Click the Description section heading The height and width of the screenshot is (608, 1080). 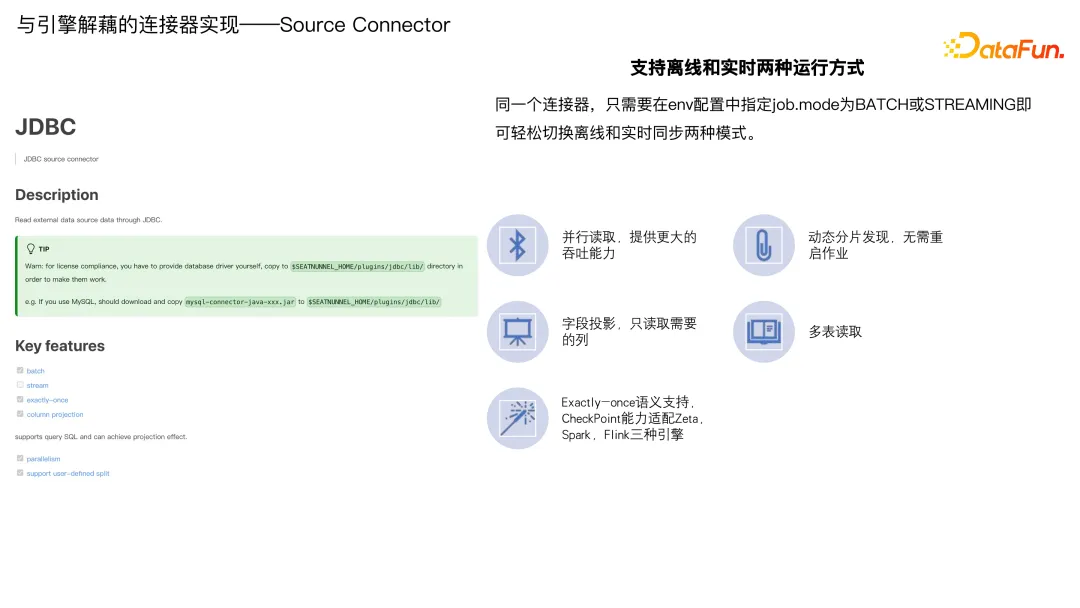(x=56, y=195)
